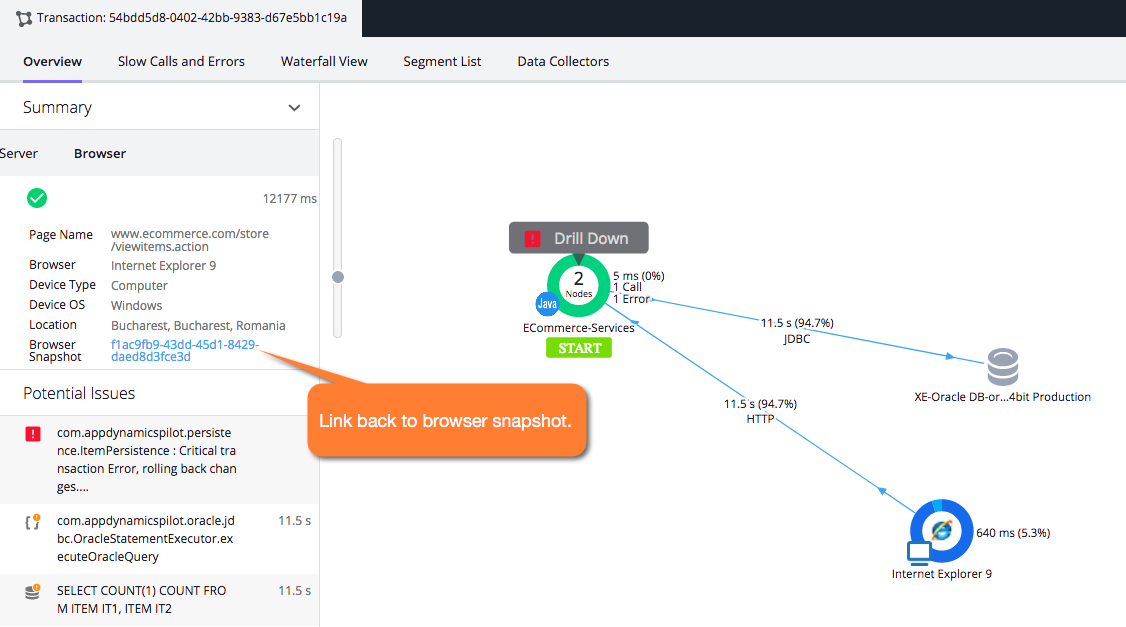Click the 1 Error label on ECommerce-Services node
1126x627 pixels.
[631, 299]
